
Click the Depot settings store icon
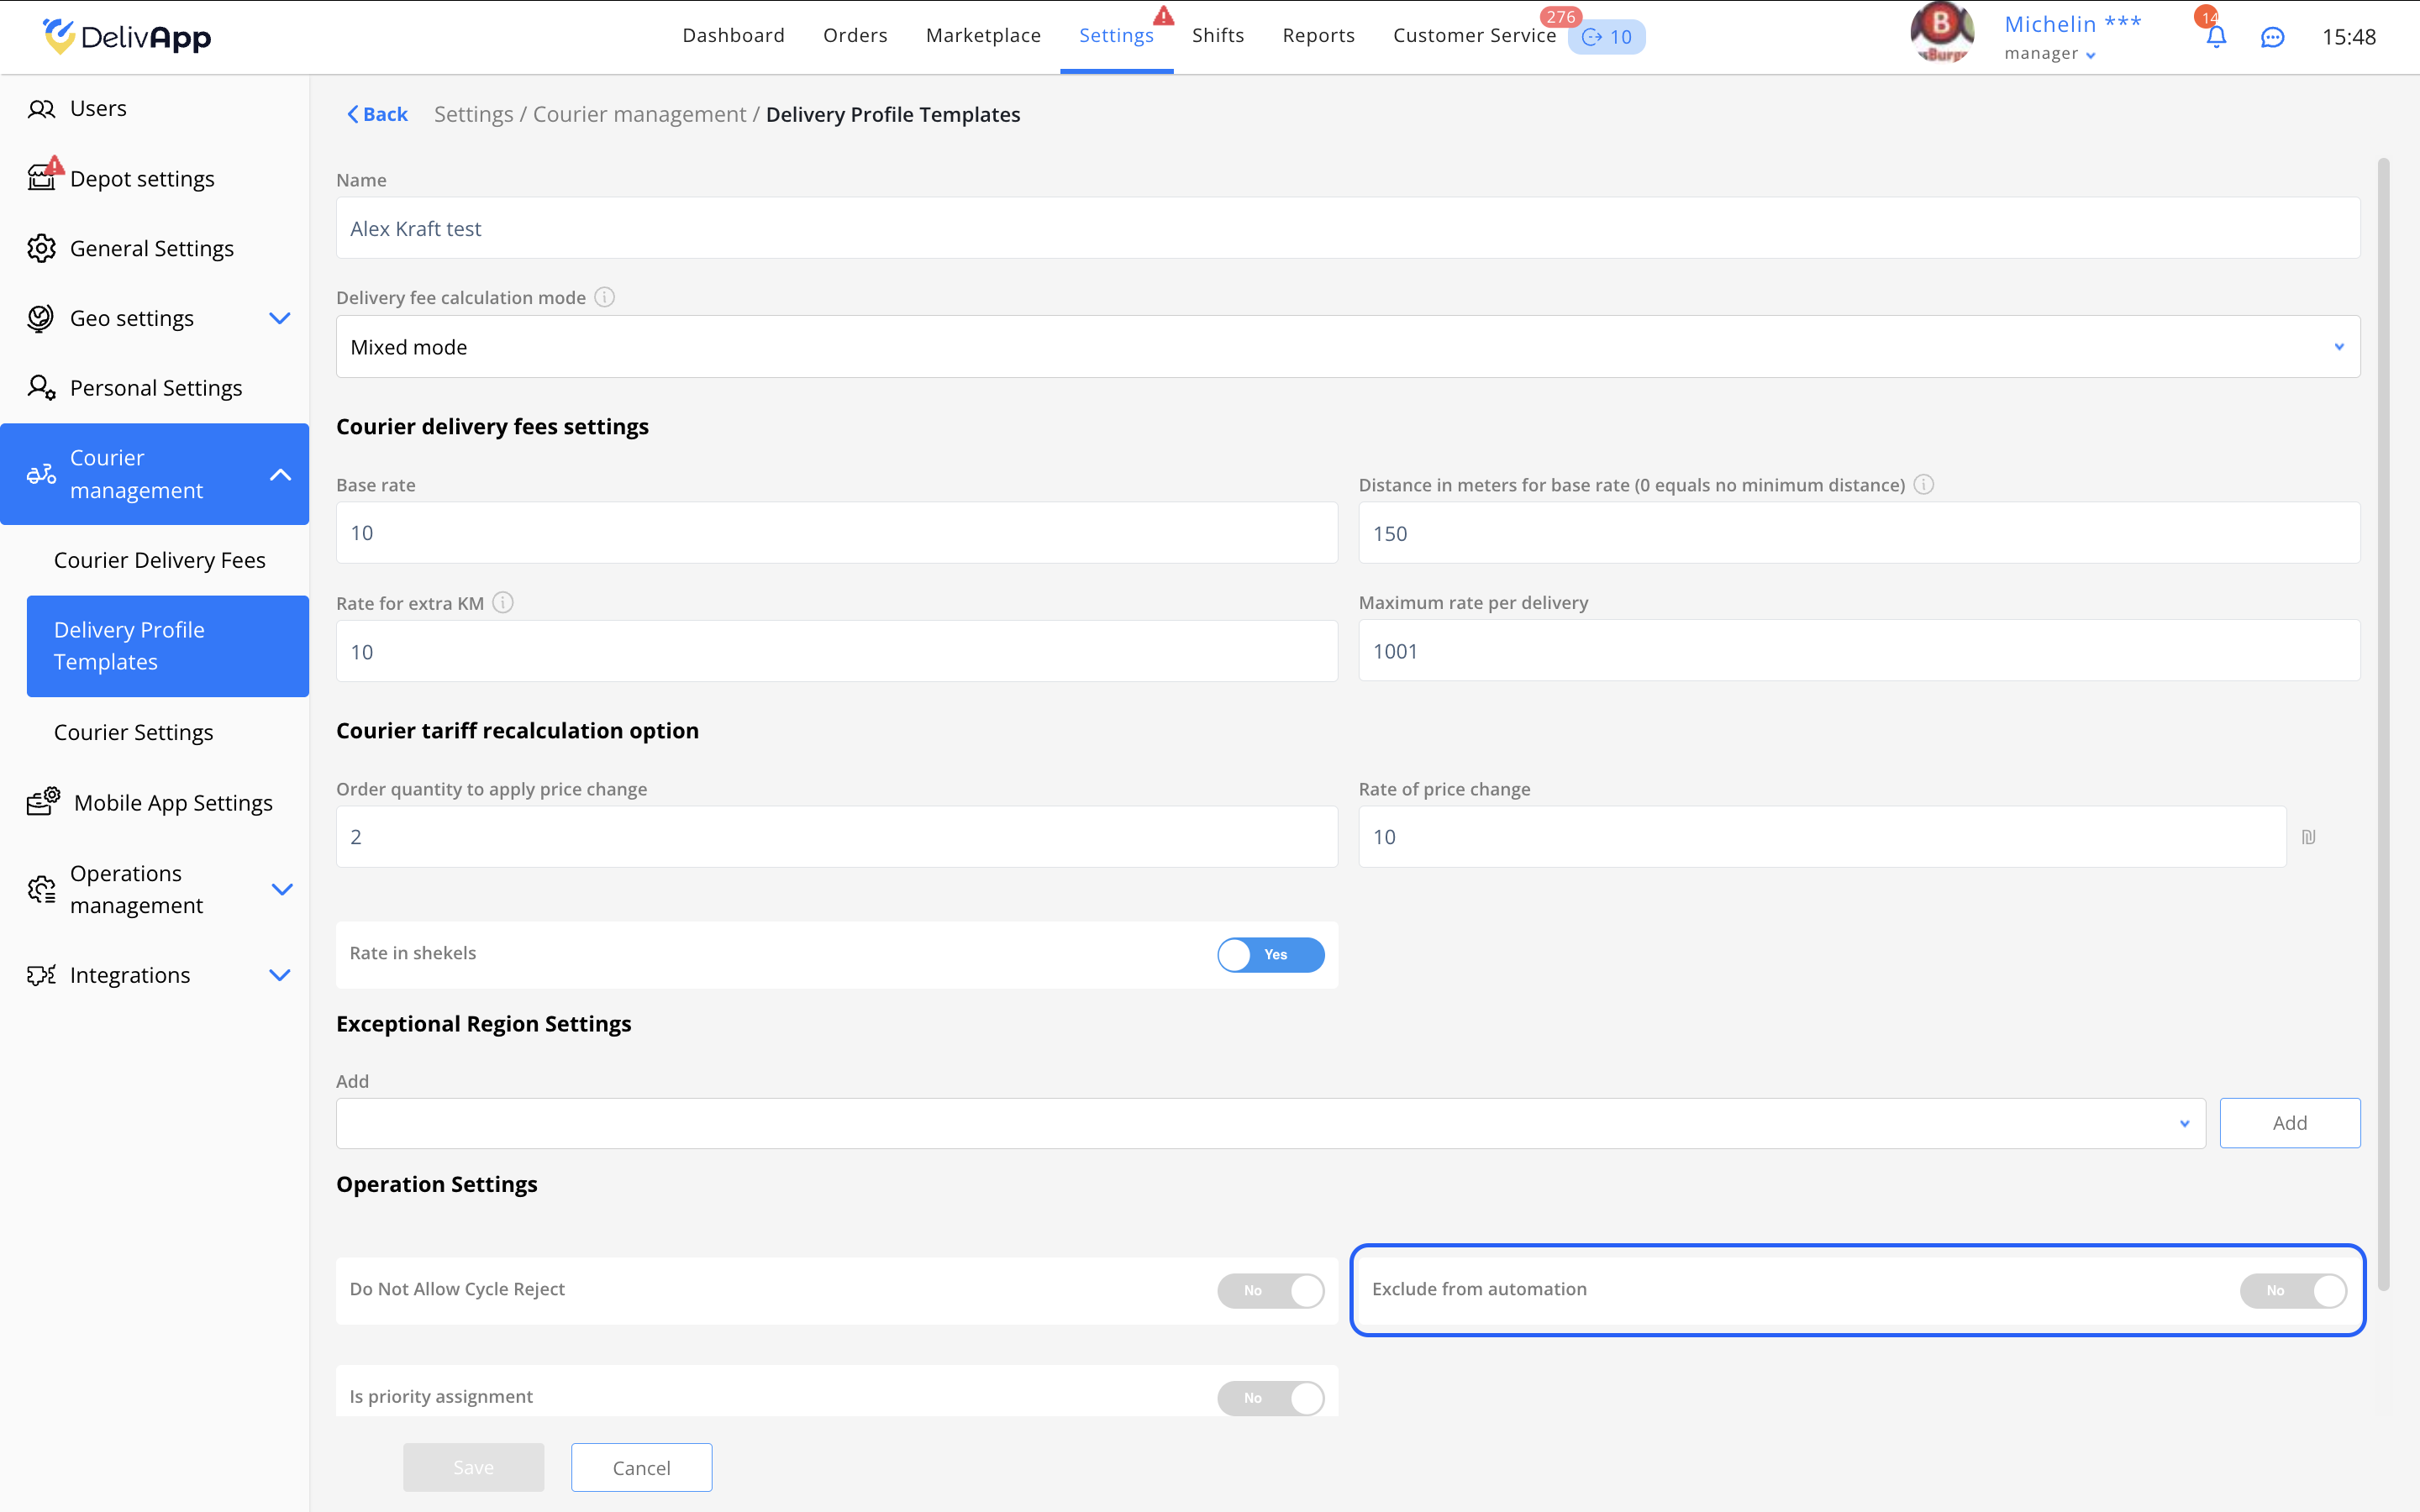[41, 179]
